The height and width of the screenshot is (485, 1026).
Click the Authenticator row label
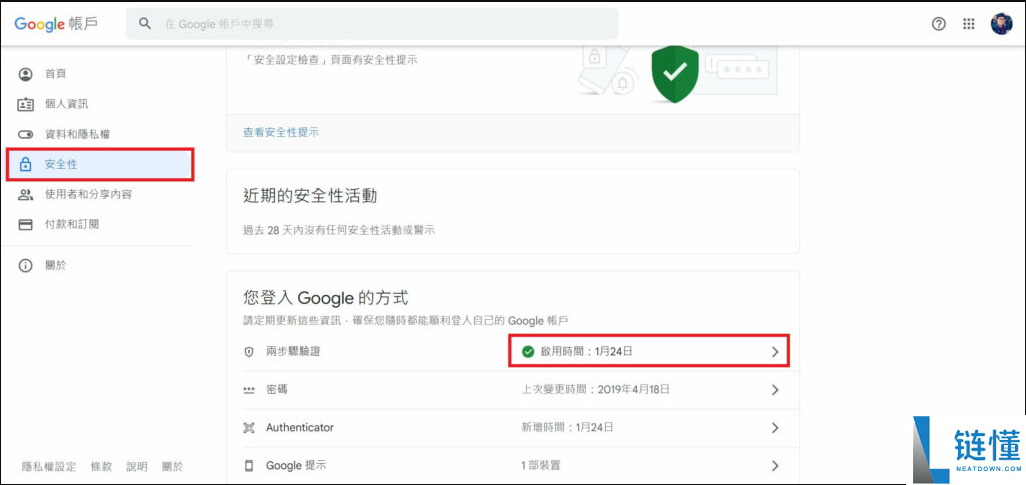coord(300,427)
